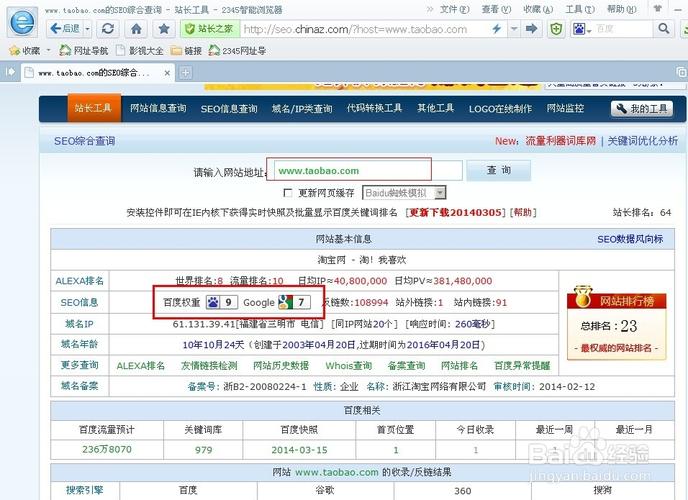Open the 关键词优化分析 link
Image resolution: width=688 pixels, height=500 pixels.
[642, 141]
